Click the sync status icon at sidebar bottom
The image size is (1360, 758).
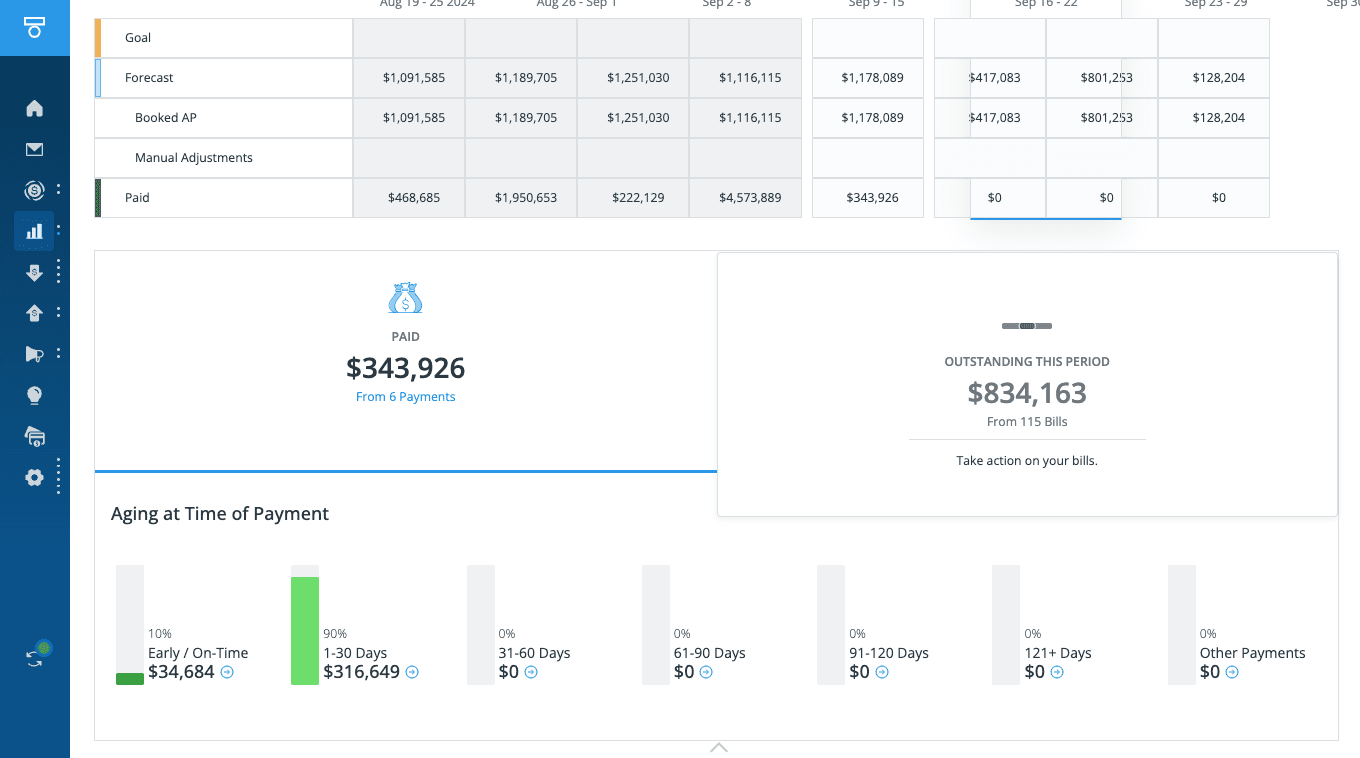(36, 655)
